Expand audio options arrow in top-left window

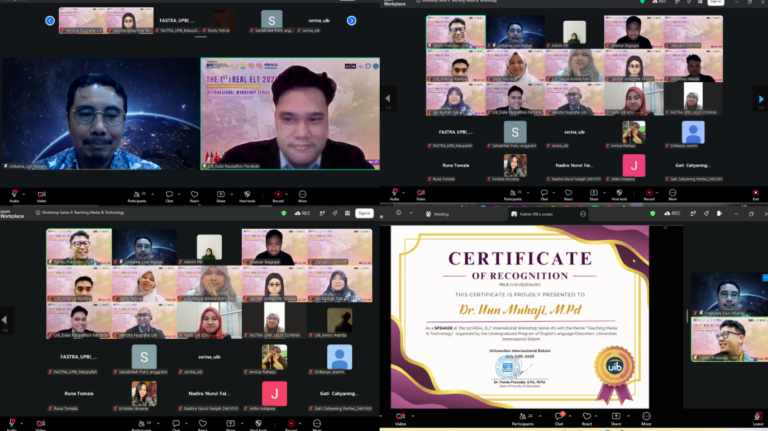[x=24, y=194]
